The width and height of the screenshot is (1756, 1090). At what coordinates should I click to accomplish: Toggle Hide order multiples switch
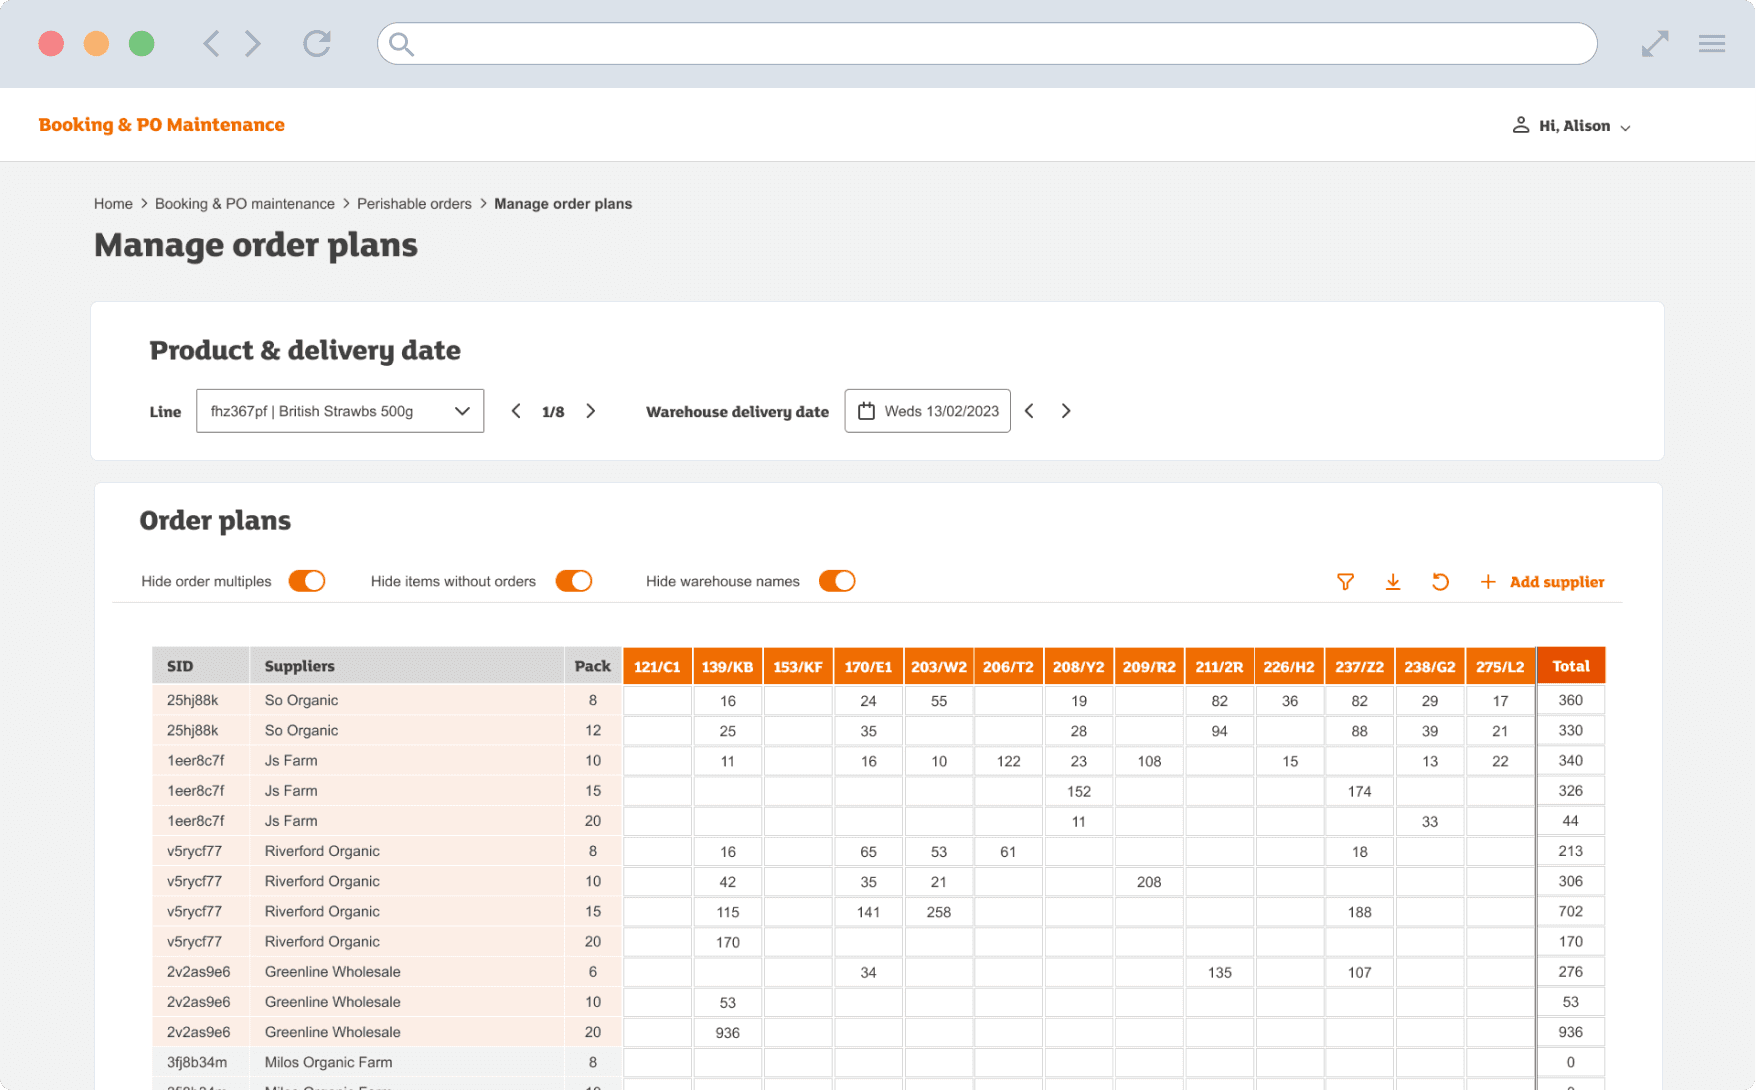coord(307,581)
